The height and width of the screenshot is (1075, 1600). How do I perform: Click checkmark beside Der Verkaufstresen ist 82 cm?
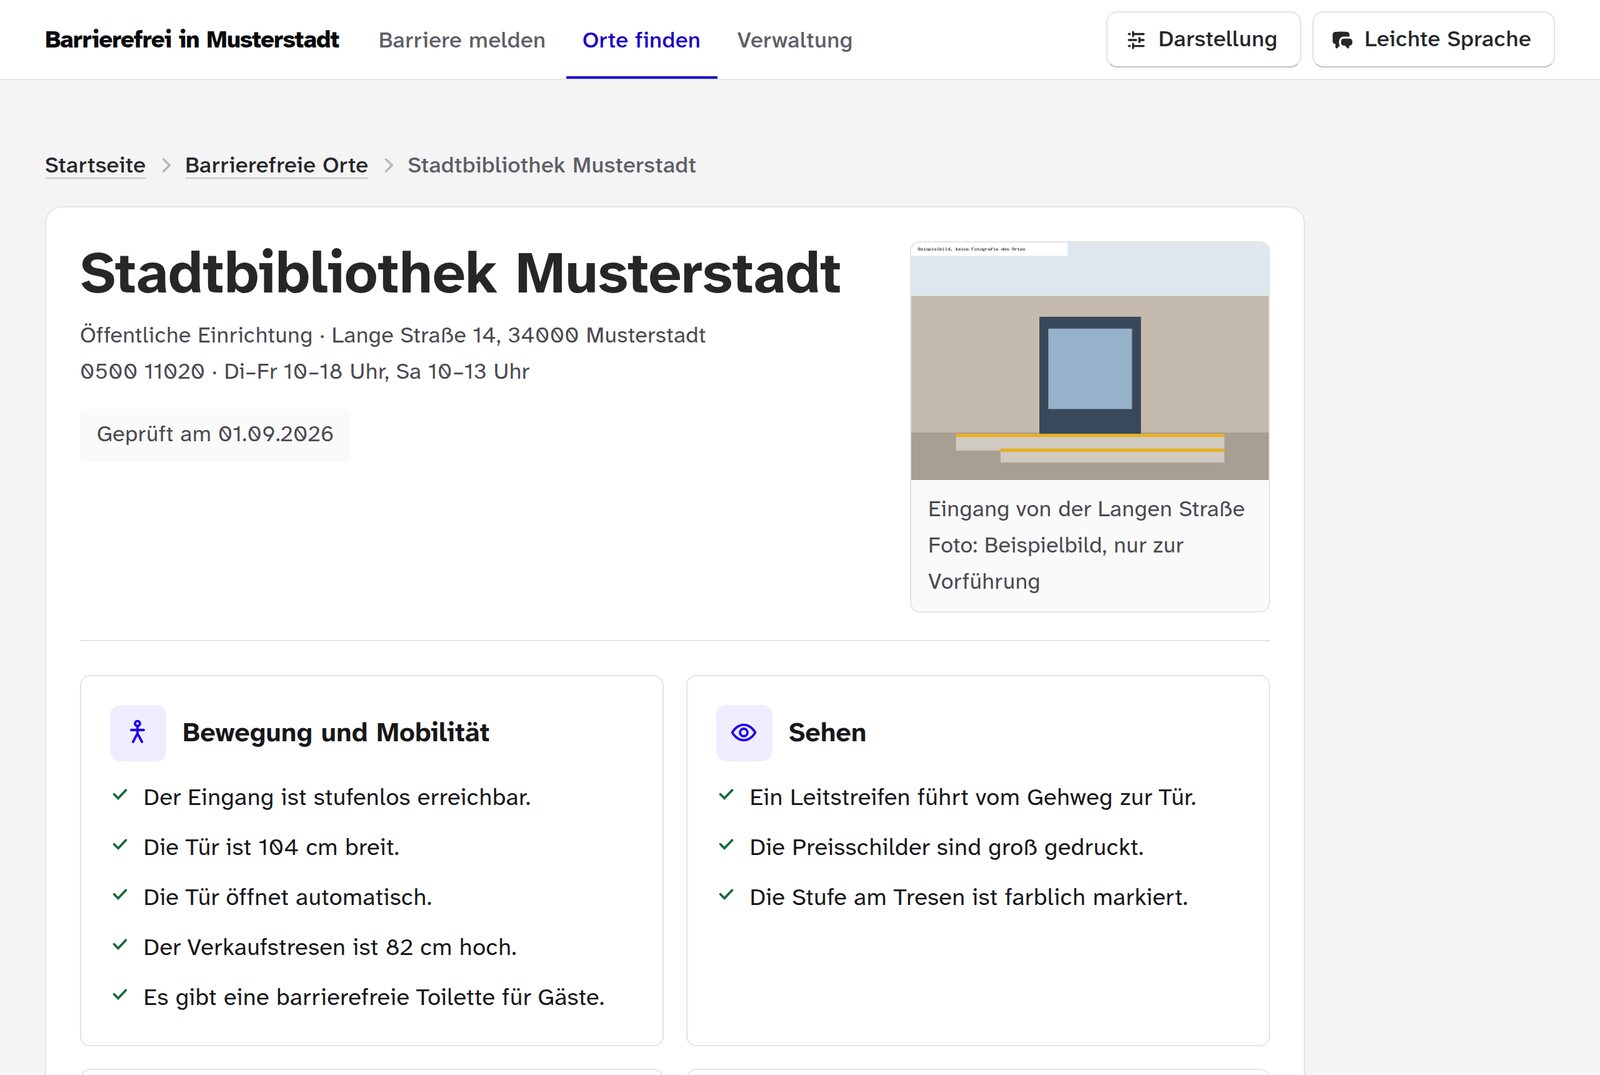[120, 945]
